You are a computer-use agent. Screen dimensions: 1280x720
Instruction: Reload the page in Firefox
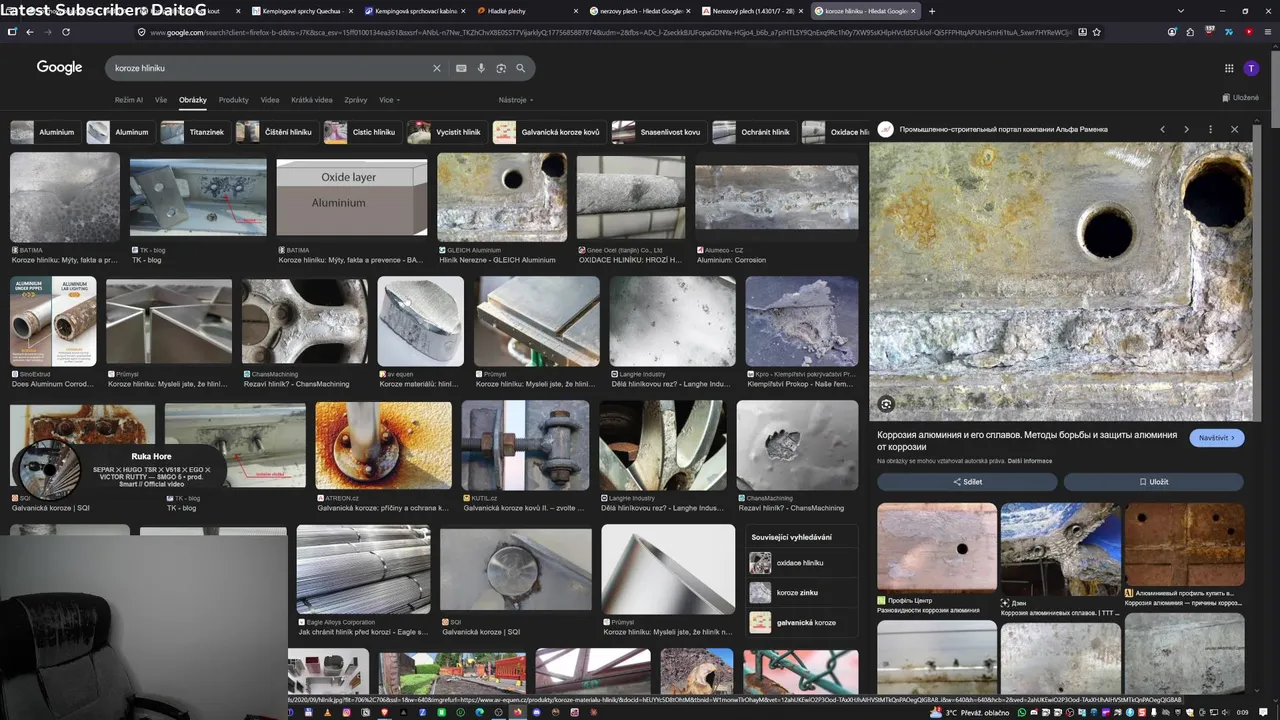click(66, 32)
